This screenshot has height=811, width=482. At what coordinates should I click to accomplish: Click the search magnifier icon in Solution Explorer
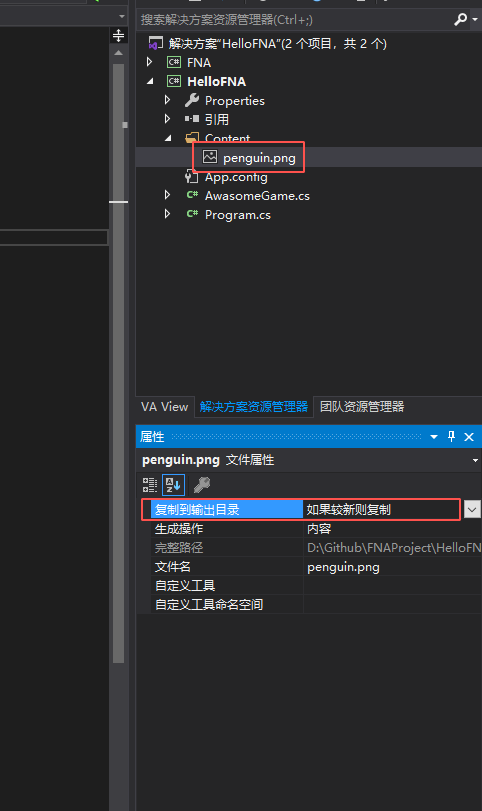click(x=460, y=20)
